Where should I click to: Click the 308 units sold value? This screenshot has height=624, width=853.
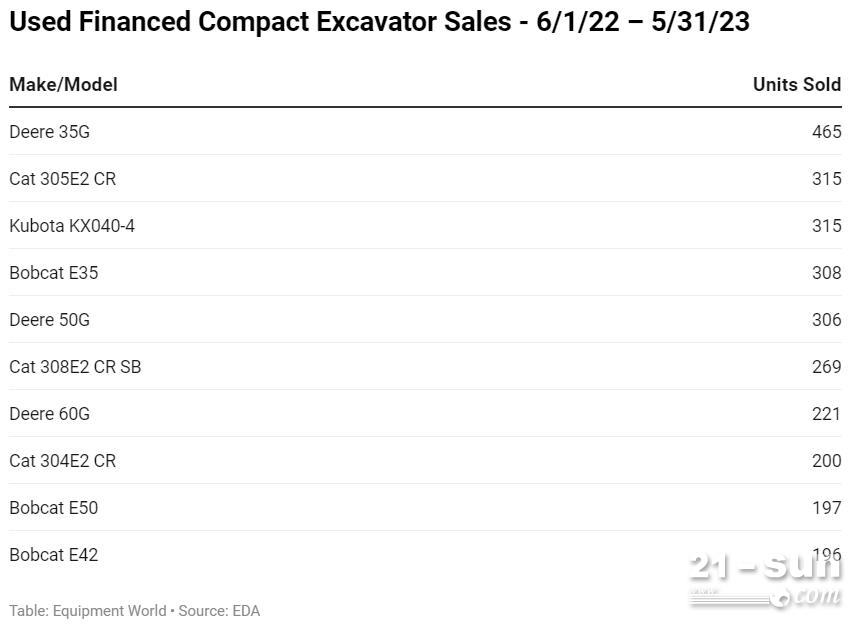(x=826, y=273)
